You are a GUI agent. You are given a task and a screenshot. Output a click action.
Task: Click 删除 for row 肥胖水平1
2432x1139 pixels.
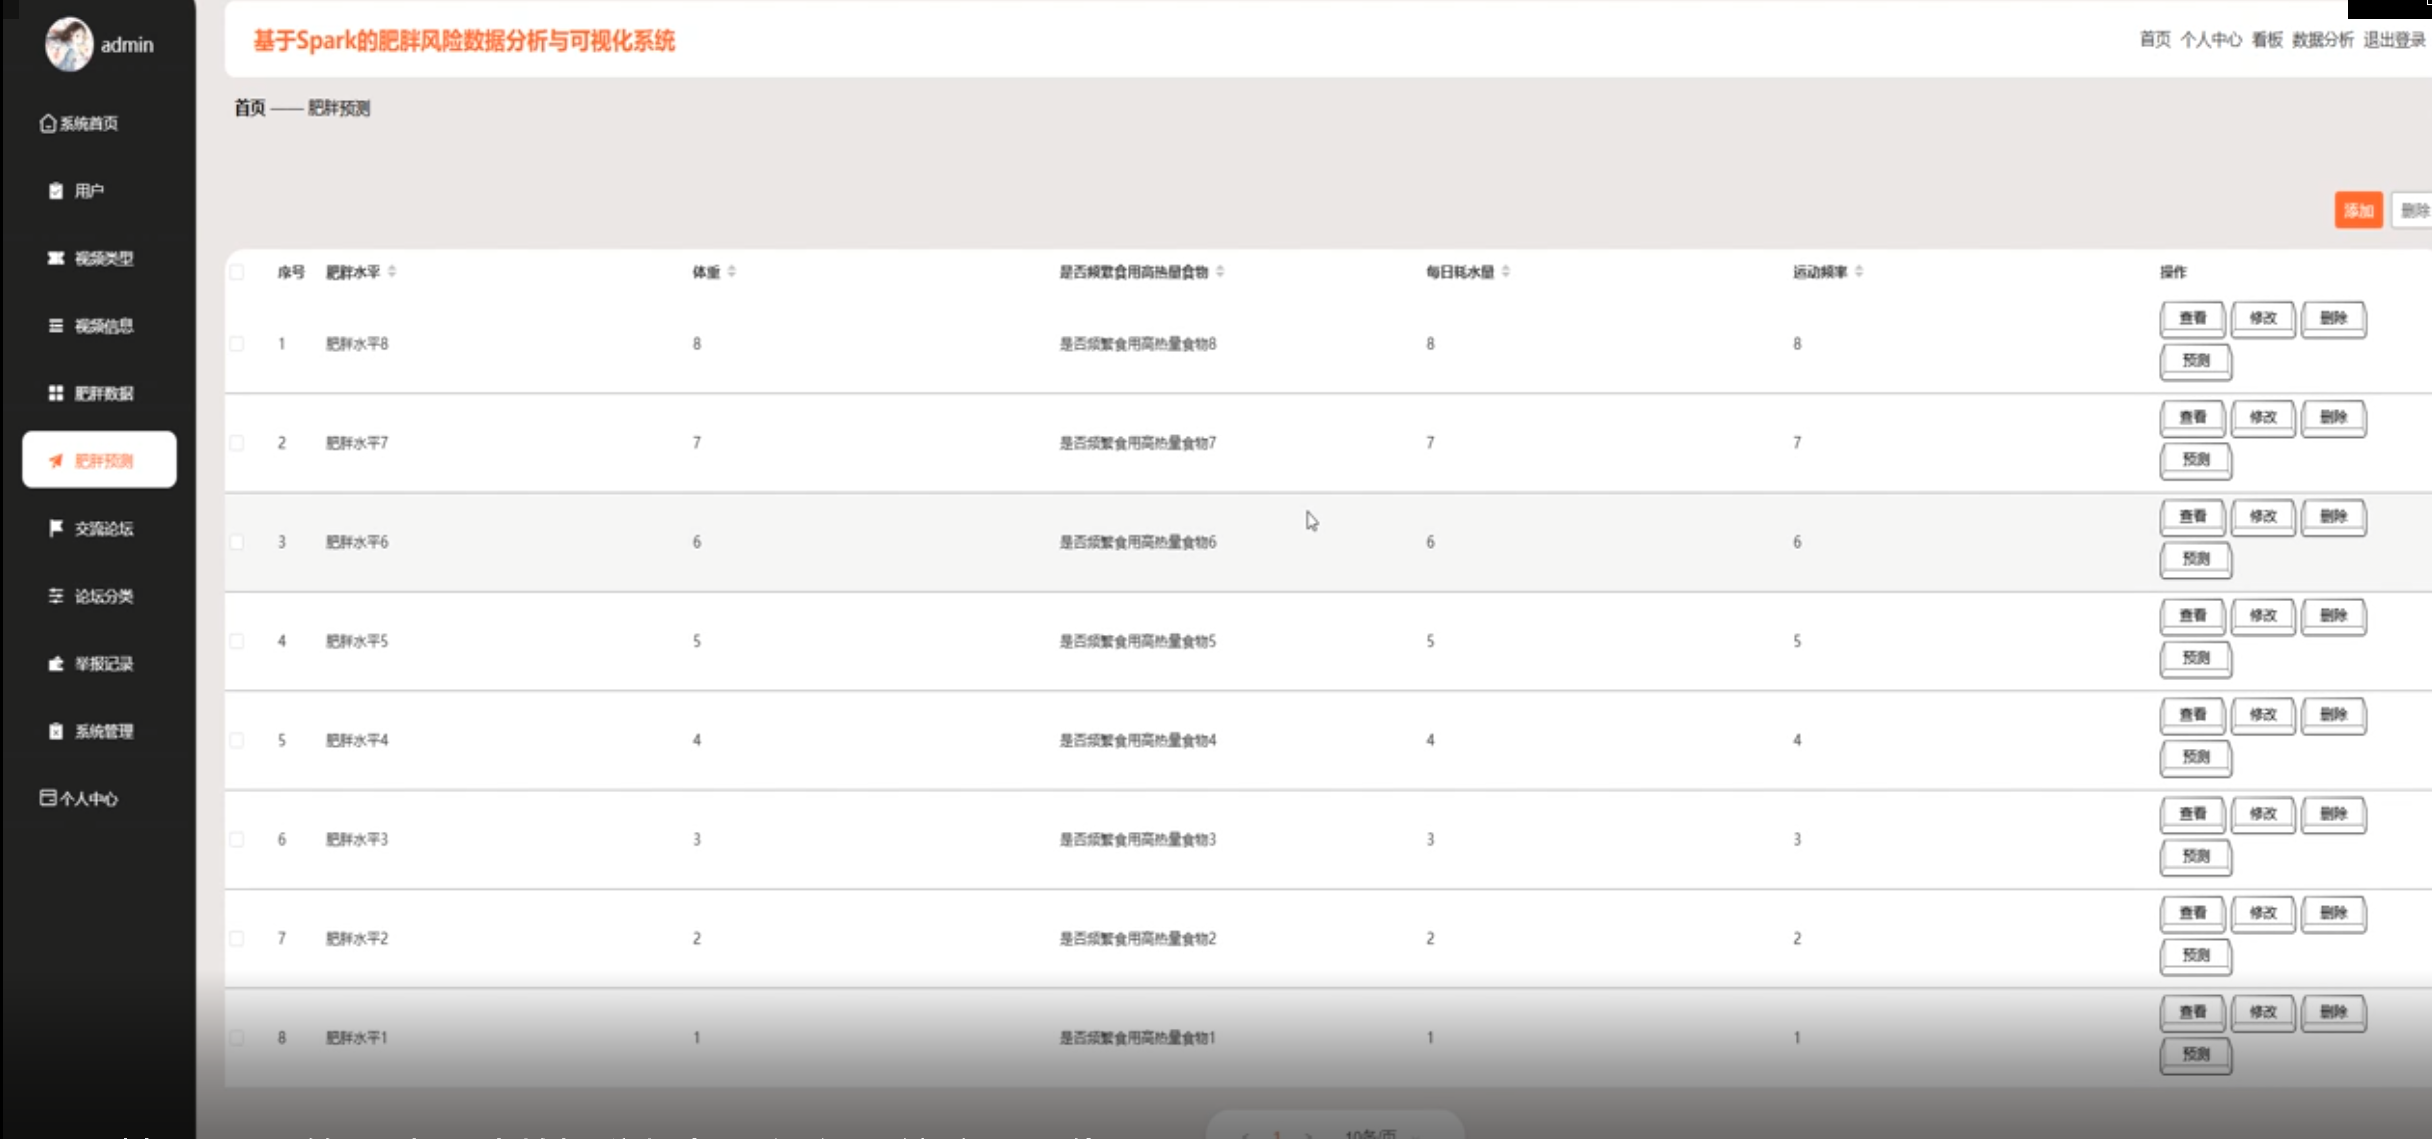(x=2334, y=1012)
